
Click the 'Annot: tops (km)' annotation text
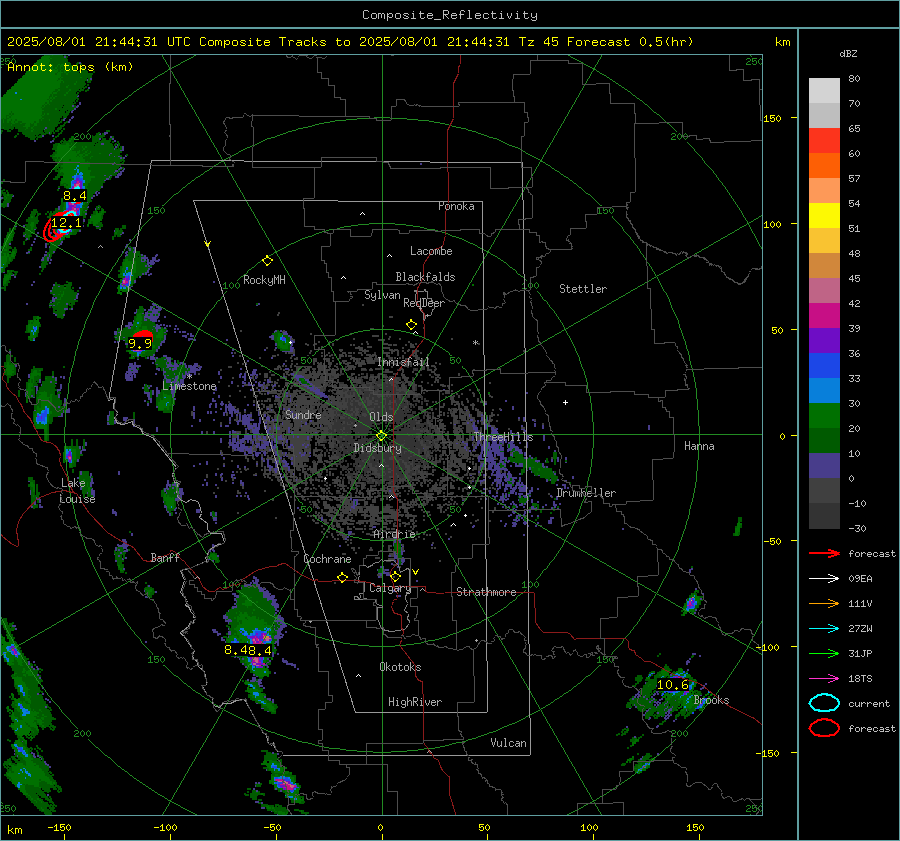click(x=70, y=67)
